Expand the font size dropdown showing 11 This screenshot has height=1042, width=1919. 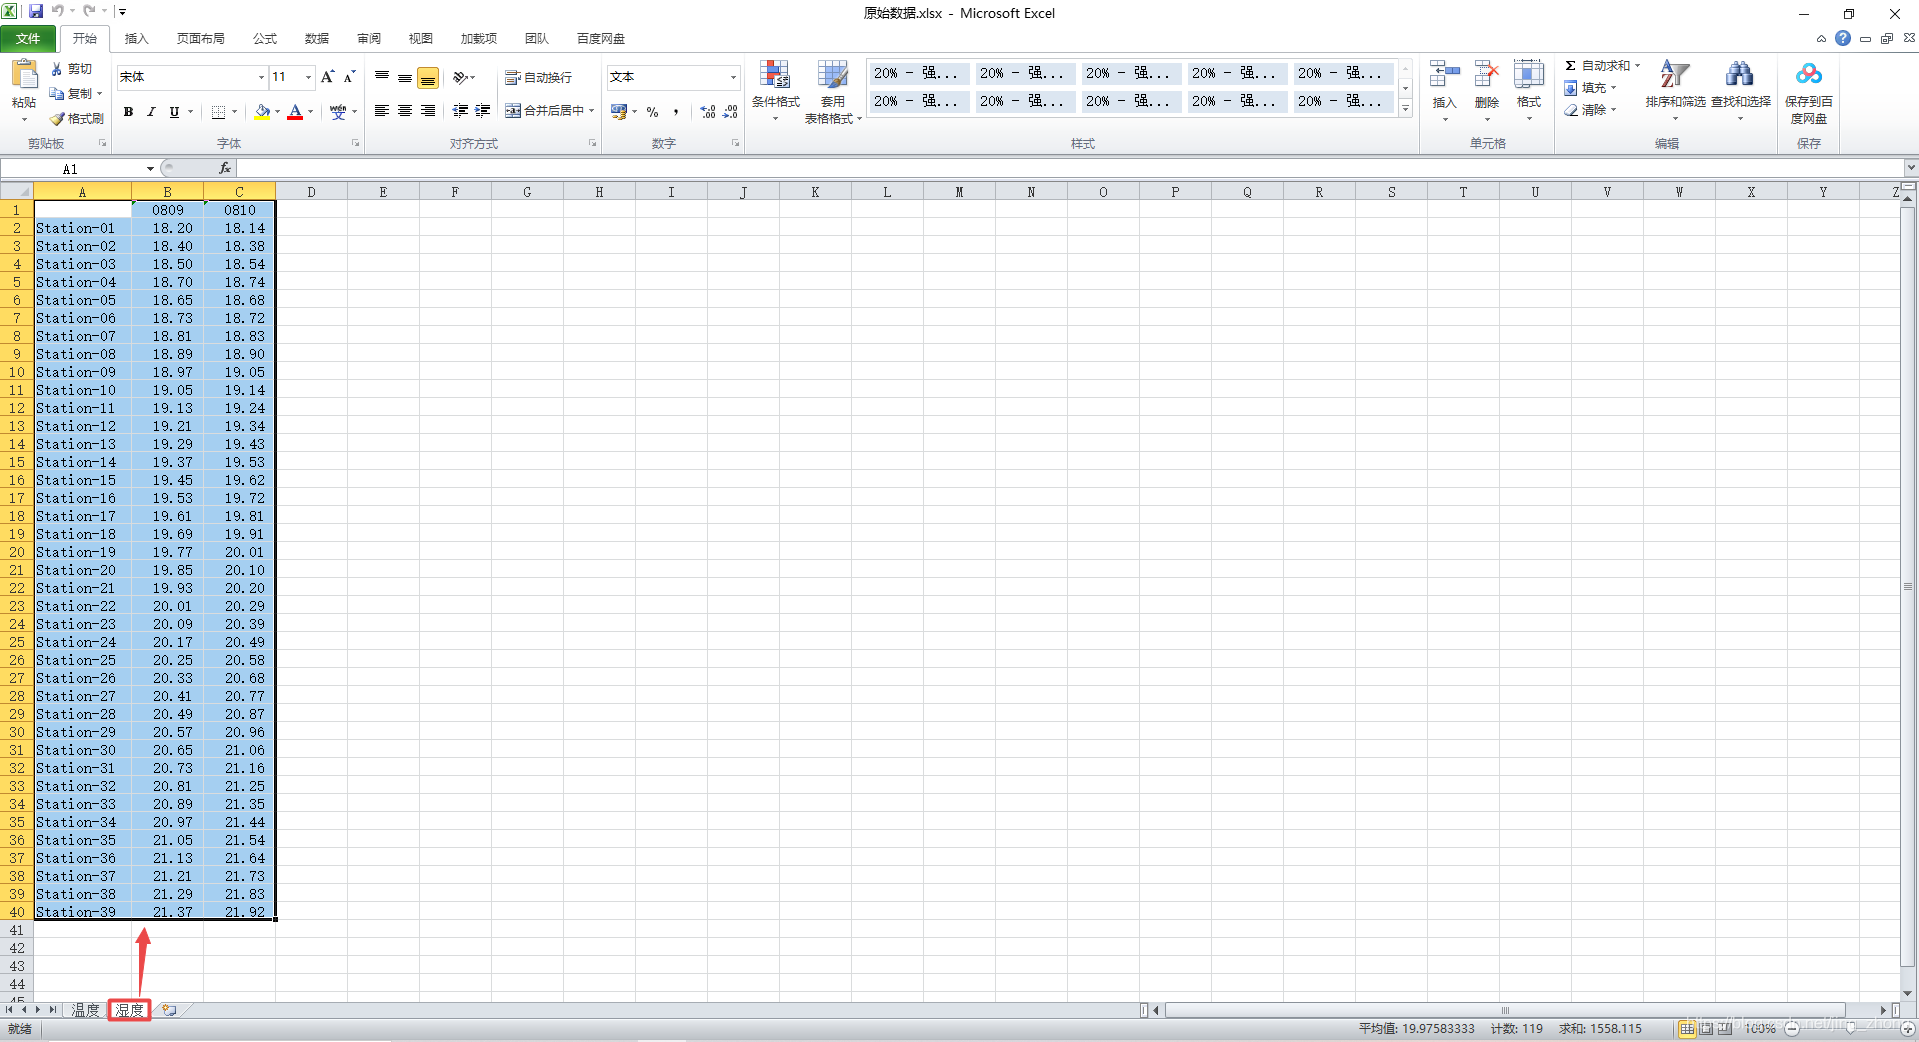[309, 77]
